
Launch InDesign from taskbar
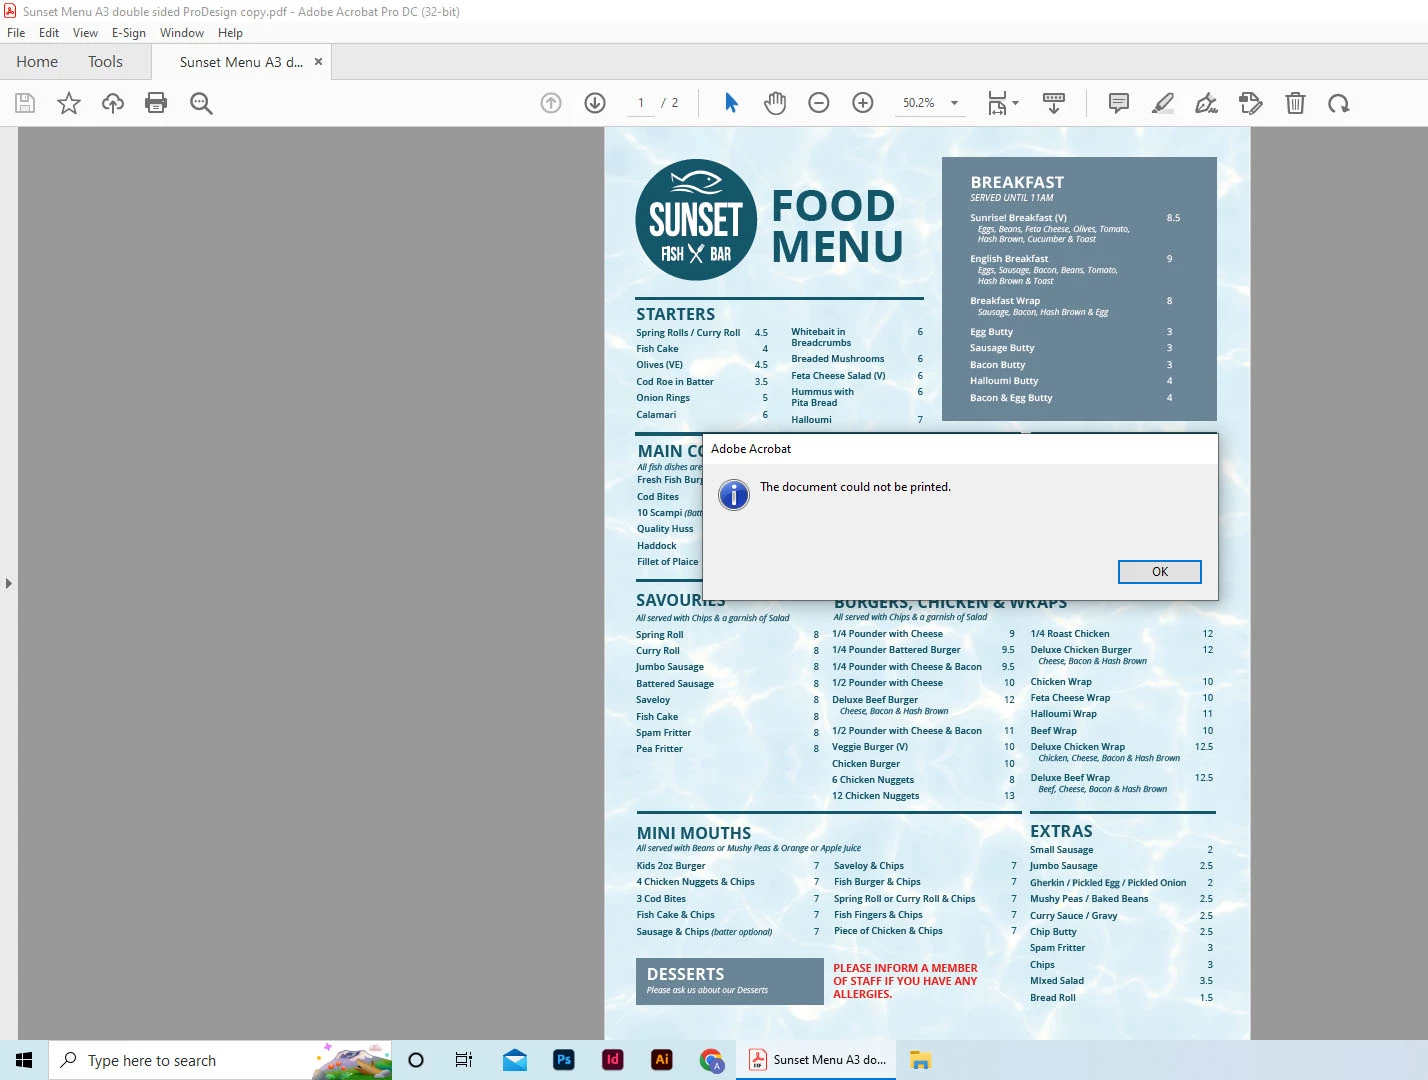[613, 1060]
